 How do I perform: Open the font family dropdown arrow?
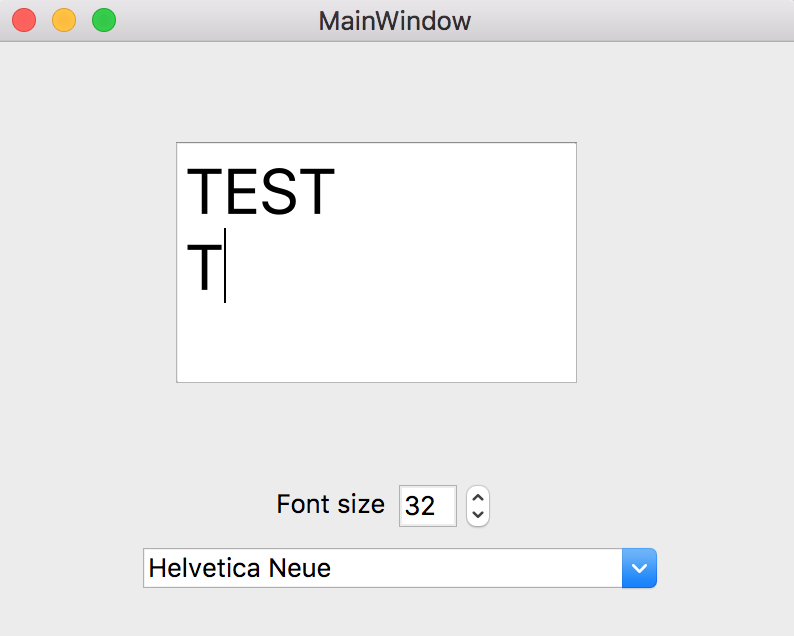point(639,568)
